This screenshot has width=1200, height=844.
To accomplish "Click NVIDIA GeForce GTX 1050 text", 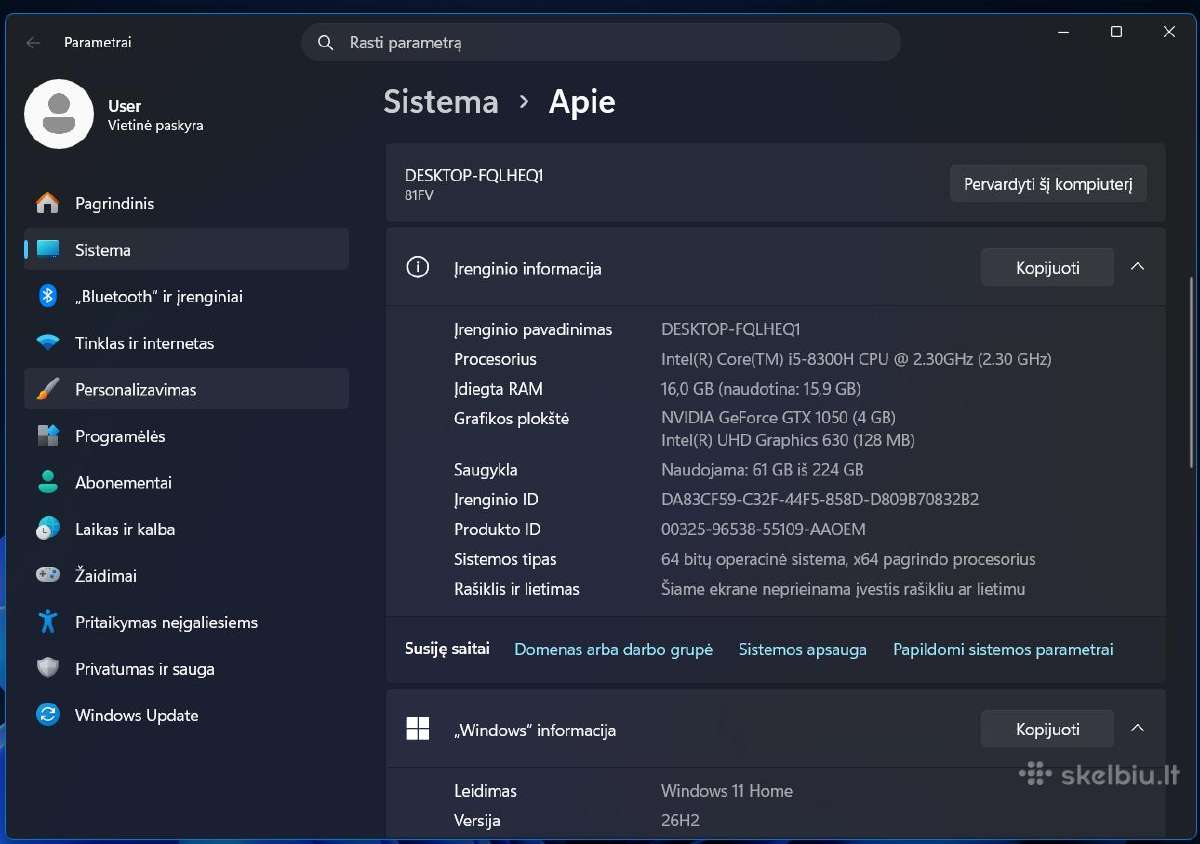I will click(778, 417).
